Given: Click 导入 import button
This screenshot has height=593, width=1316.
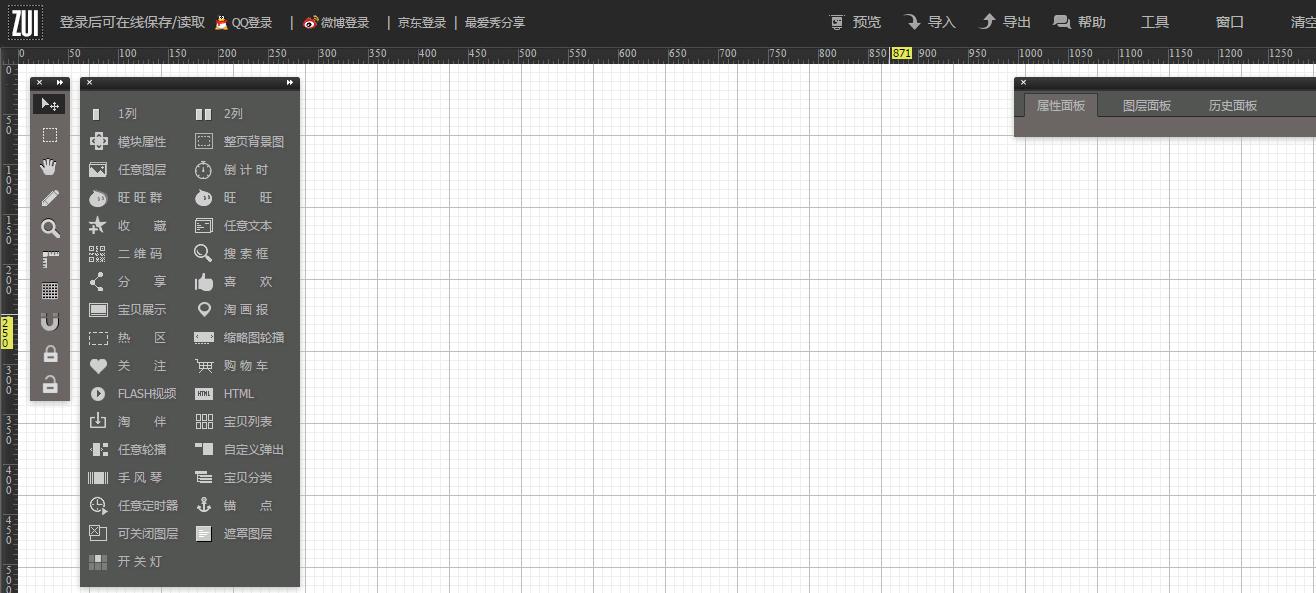Looking at the screenshot, I should point(930,22).
